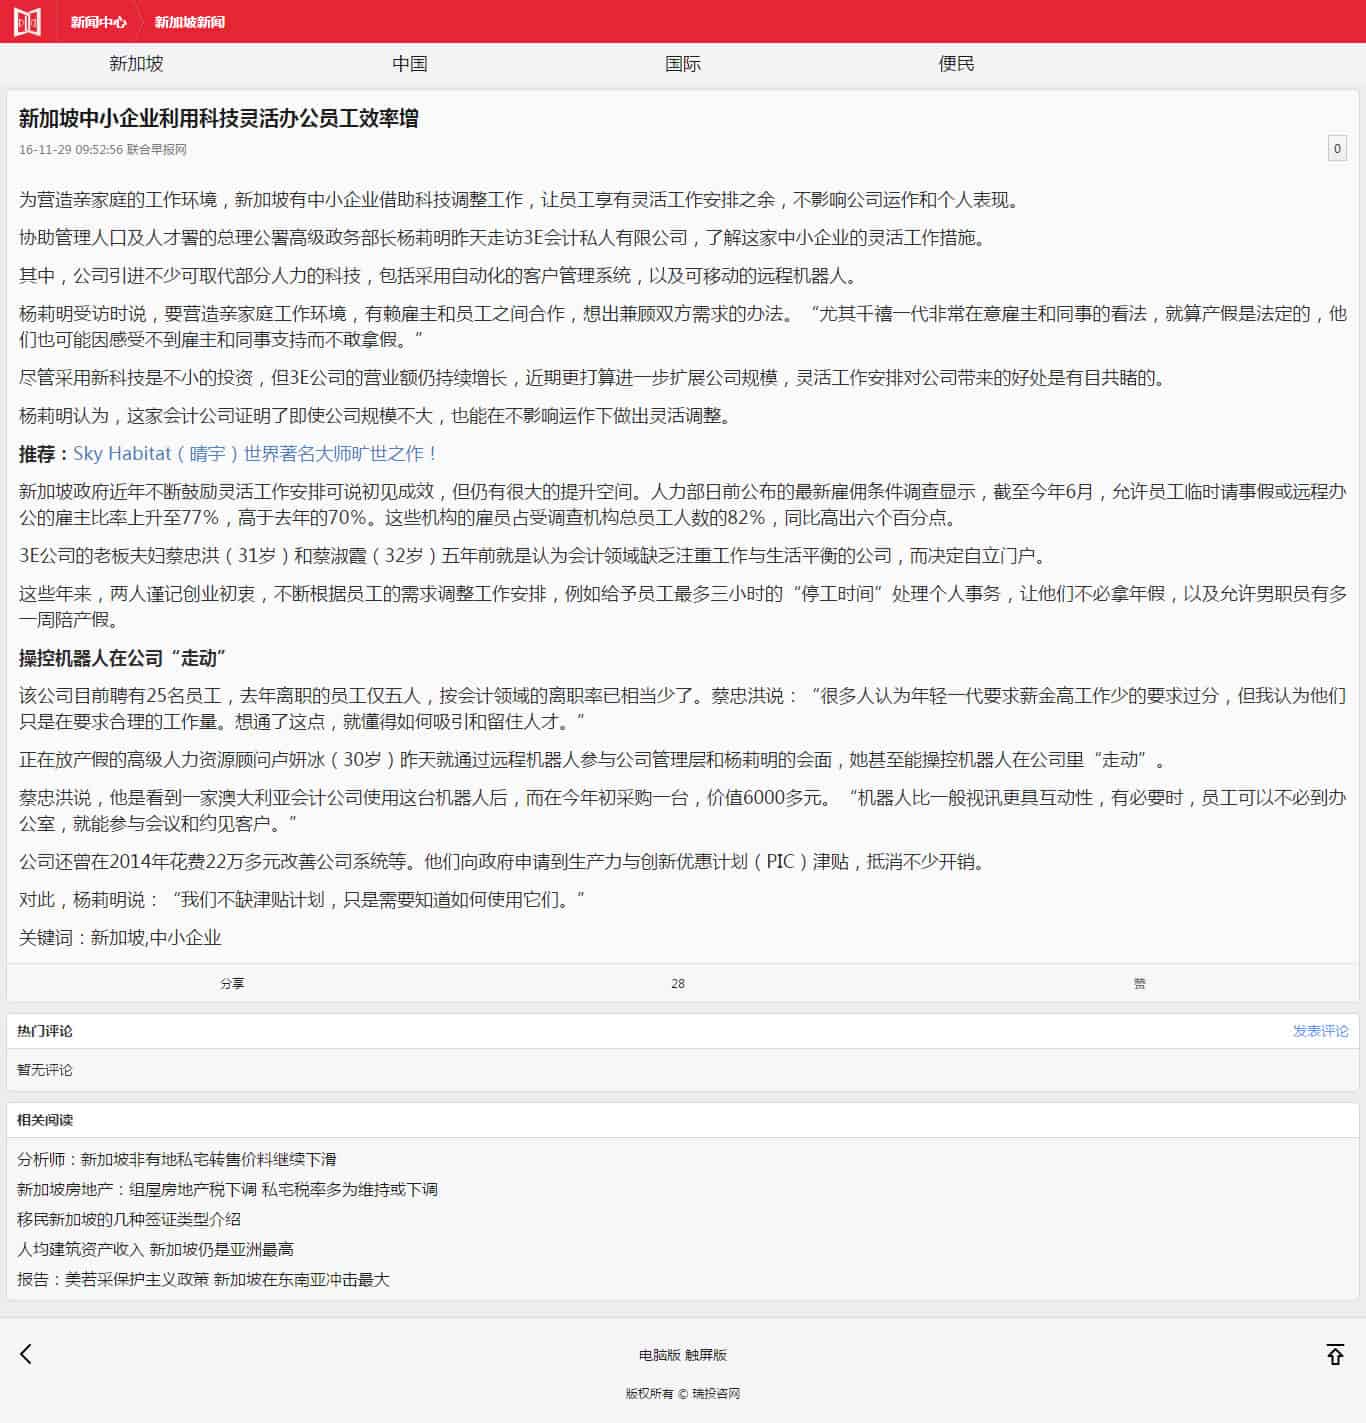This screenshot has width=1366, height=1423.
Task: Switch to the 国际 tab
Action: coord(683,64)
